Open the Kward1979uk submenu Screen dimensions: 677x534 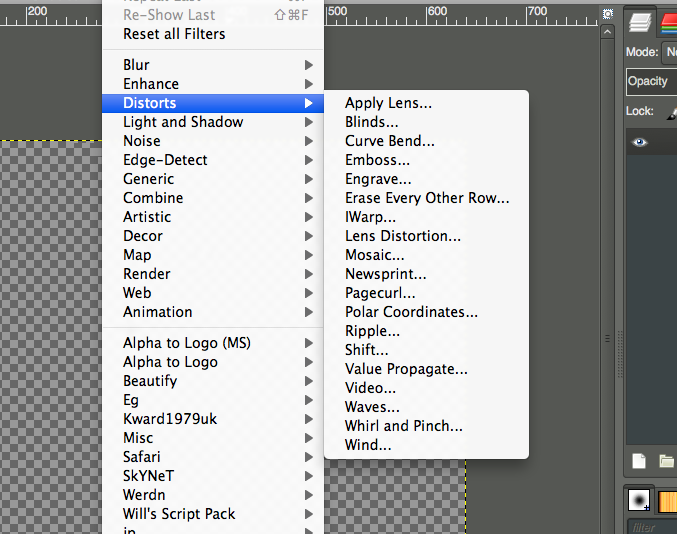pos(213,419)
